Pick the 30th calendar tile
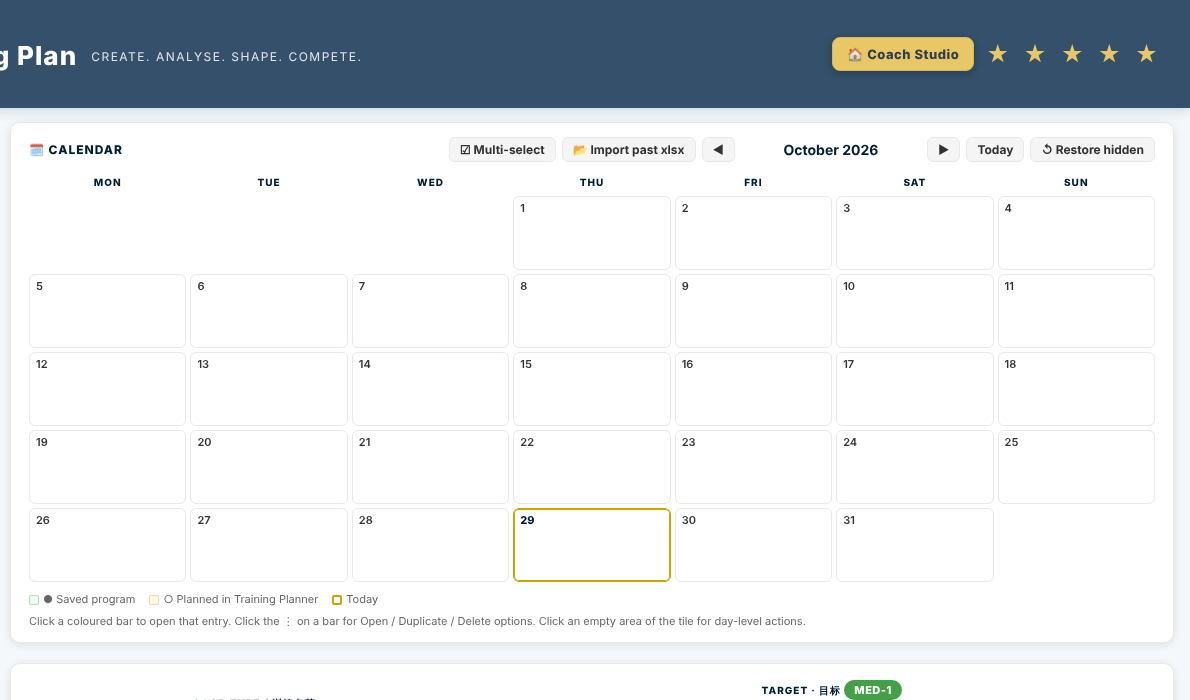Viewport: 1190px width, 700px height. tap(753, 545)
